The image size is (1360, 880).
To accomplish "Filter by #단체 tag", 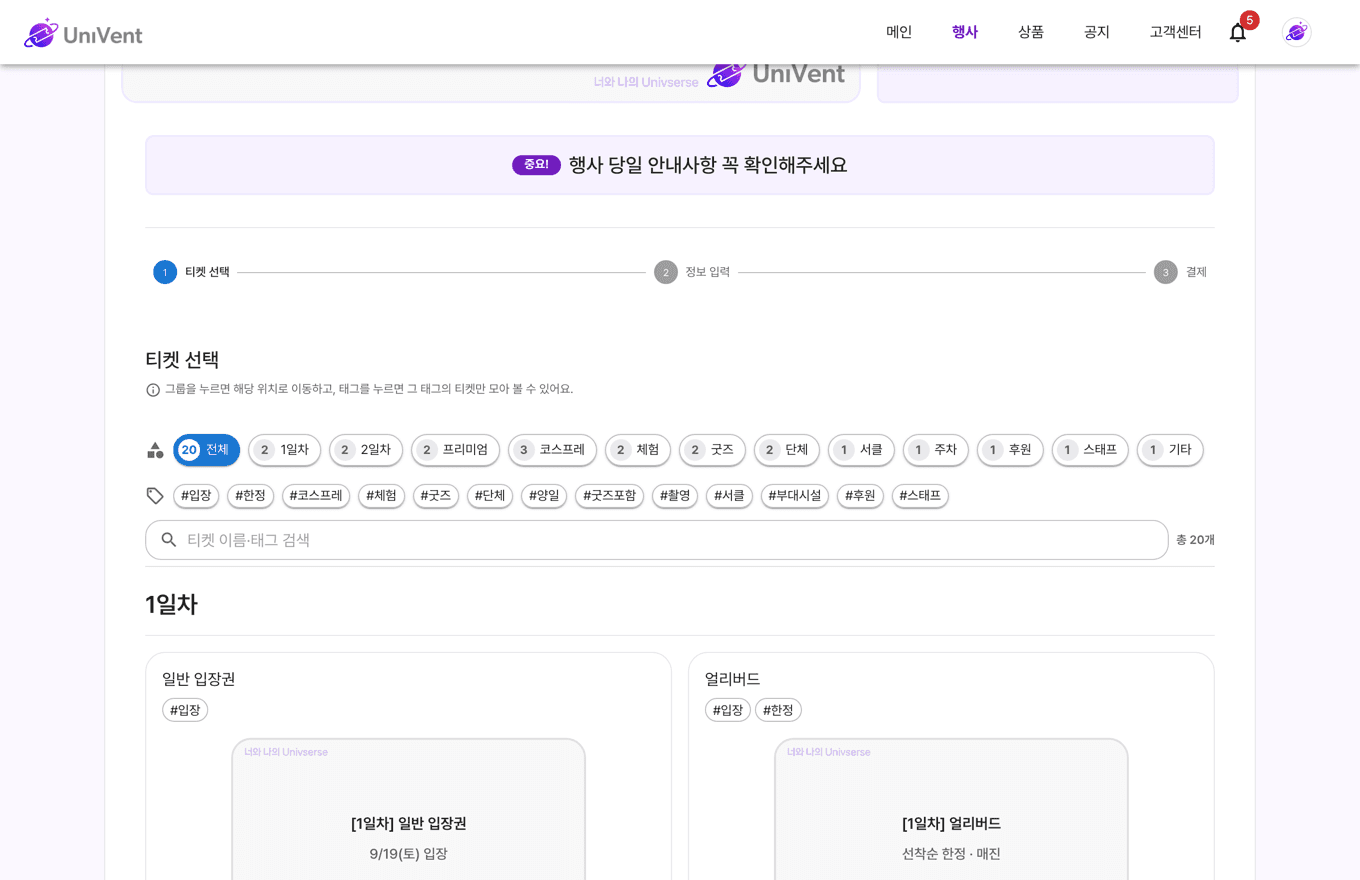I will (x=490, y=496).
